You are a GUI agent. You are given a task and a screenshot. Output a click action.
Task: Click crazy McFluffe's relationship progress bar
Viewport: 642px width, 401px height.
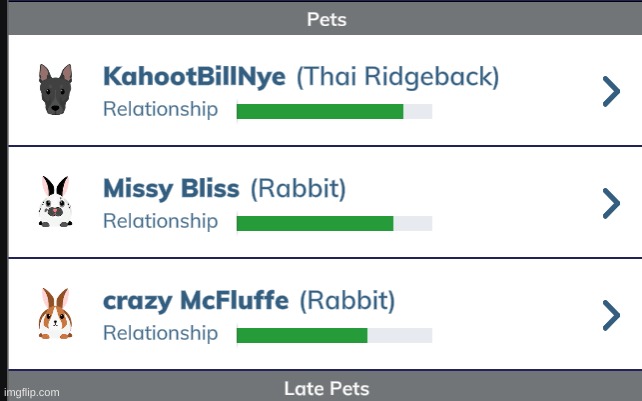(334, 335)
